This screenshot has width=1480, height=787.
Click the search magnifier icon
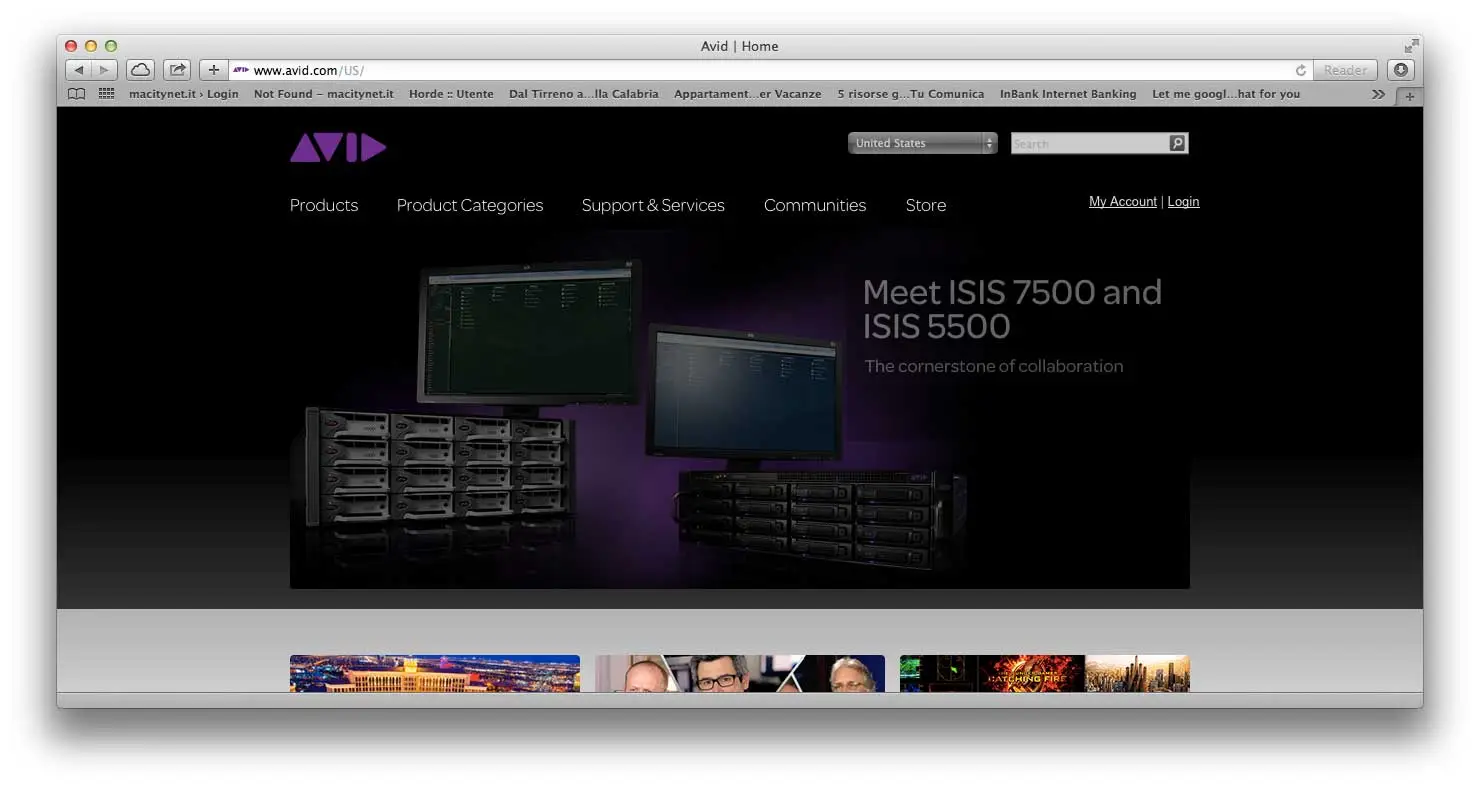(1178, 143)
